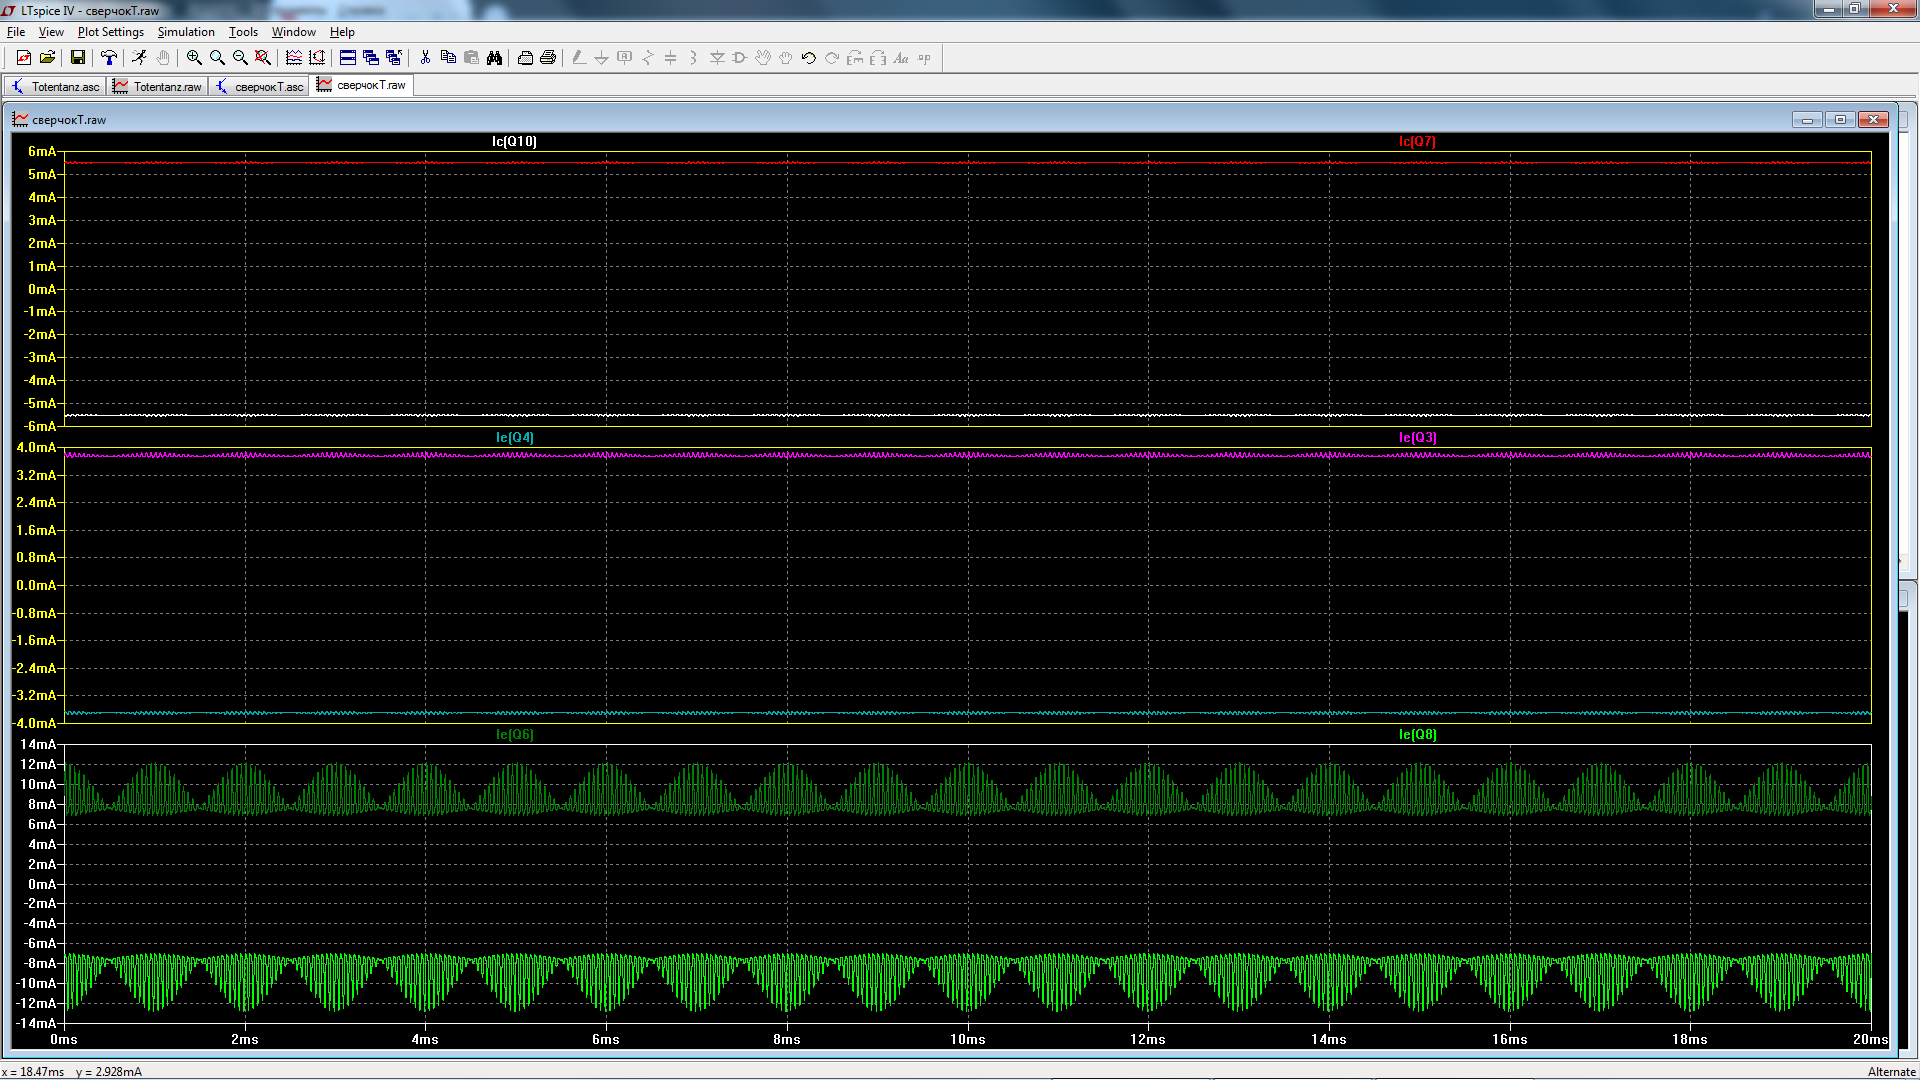The width and height of the screenshot is (1920, 1080).
Task: Click the Save floppy disk icon
Action: 77,58
